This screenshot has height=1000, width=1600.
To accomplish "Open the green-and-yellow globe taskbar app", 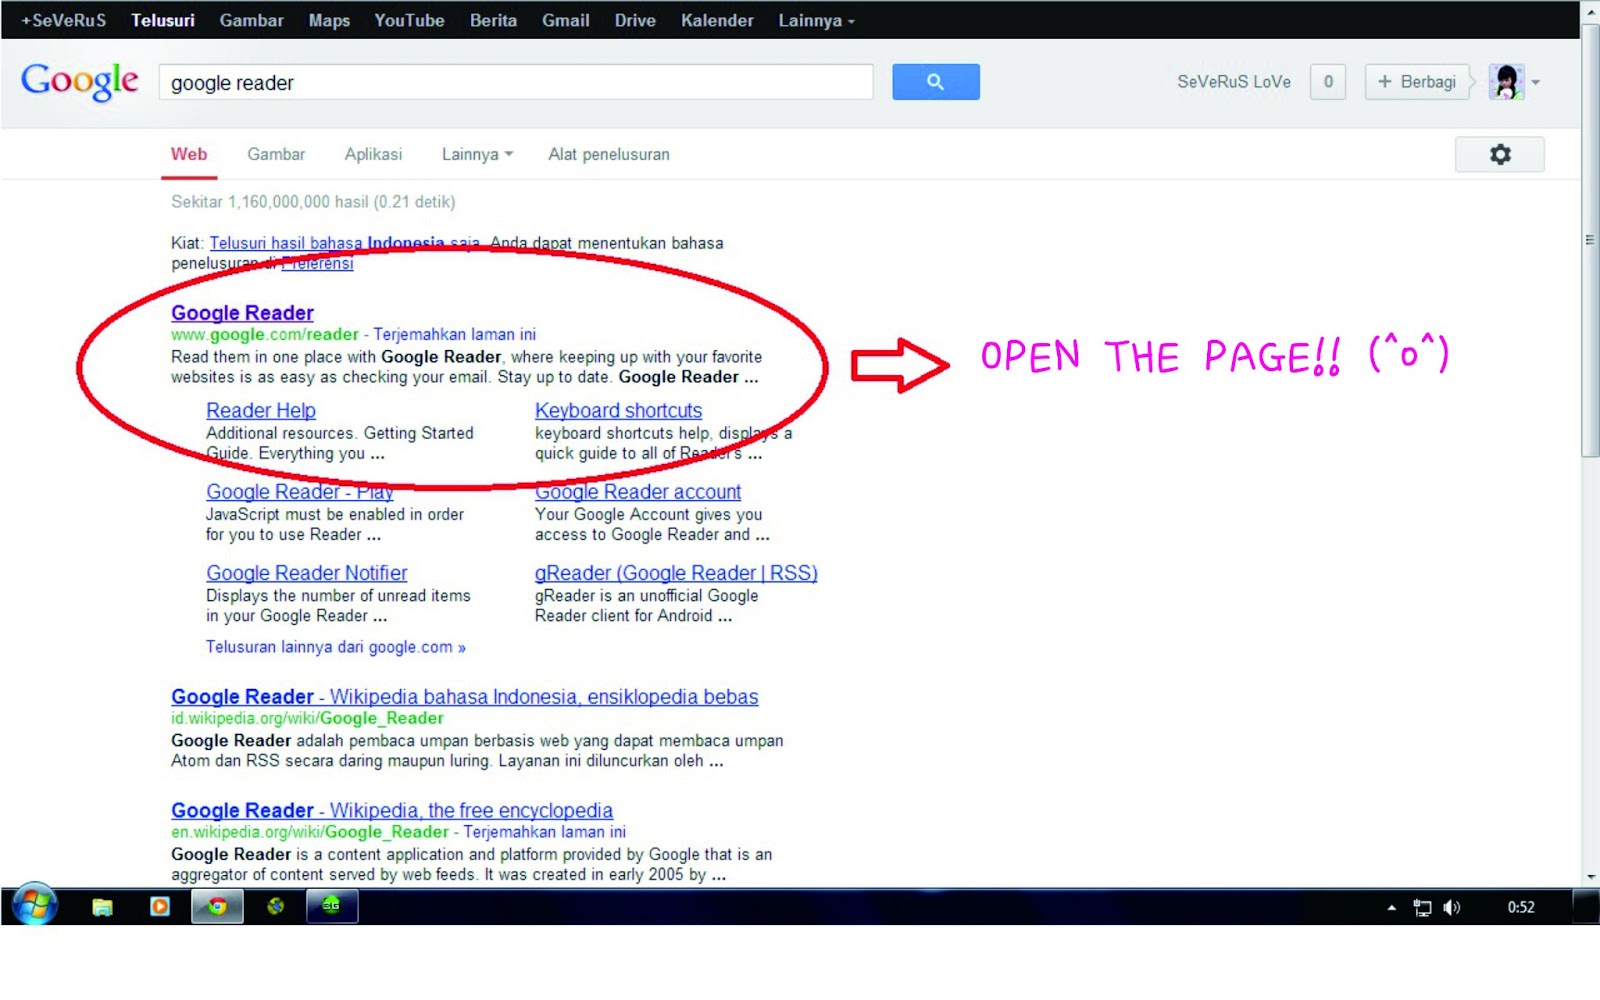I will pos(275,906).
